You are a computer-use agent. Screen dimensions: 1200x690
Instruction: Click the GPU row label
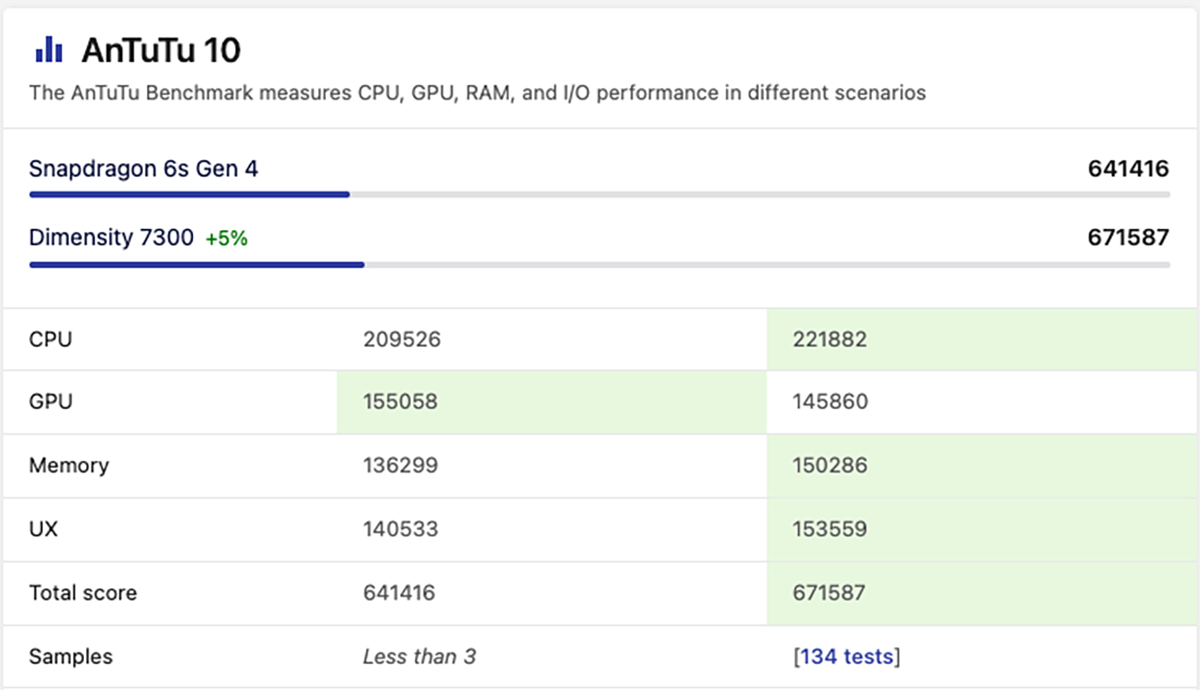51,402
